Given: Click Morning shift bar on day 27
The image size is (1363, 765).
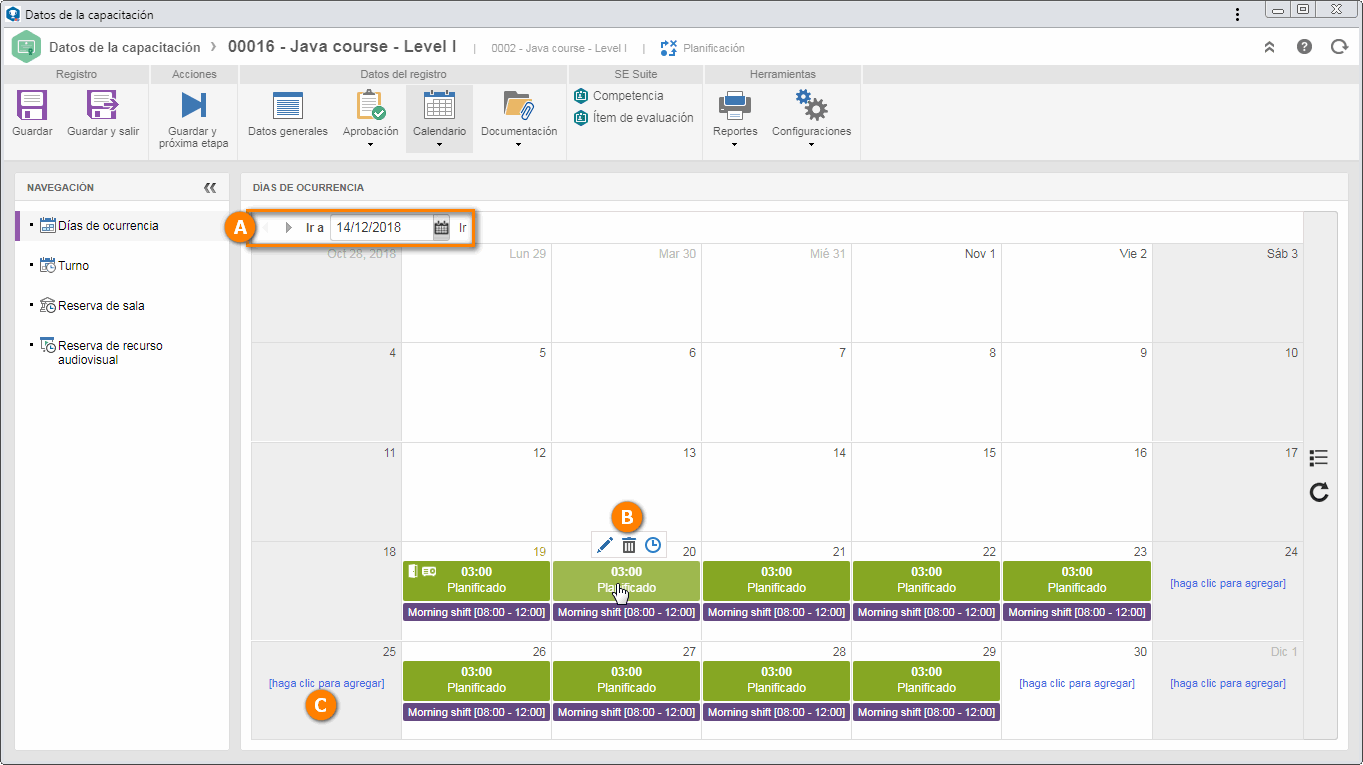Looking at the screenshot, I should pos(626,712).
